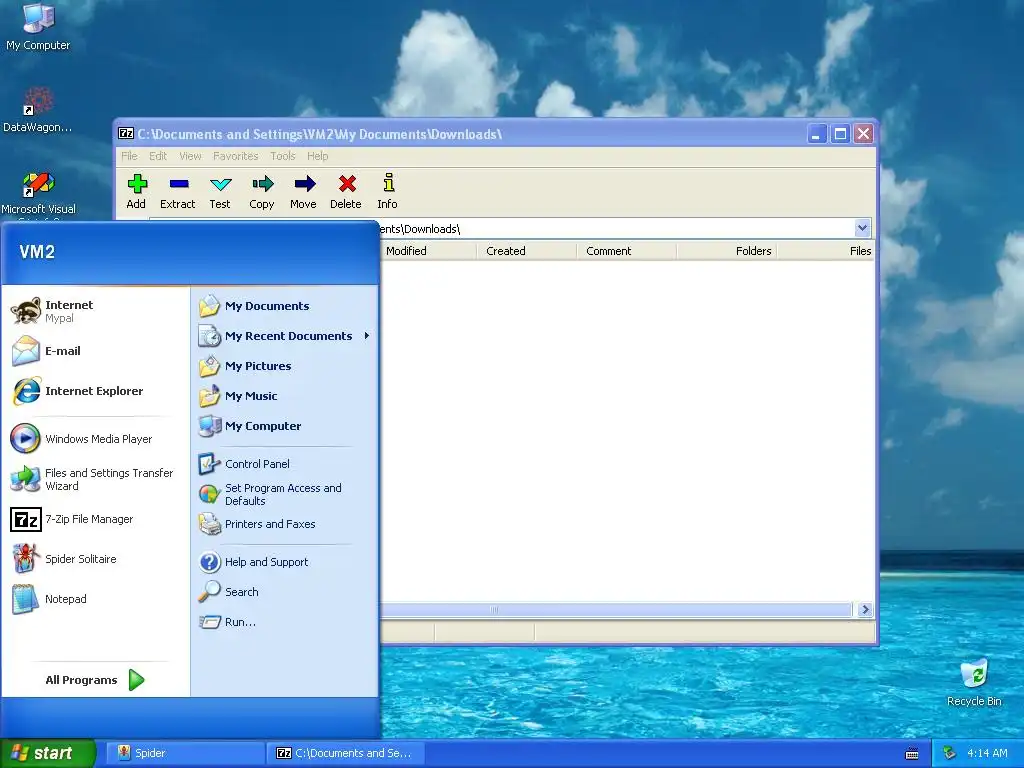Open Search from Start menu
Screen dimensions: 1024x768
coord(229,592)
